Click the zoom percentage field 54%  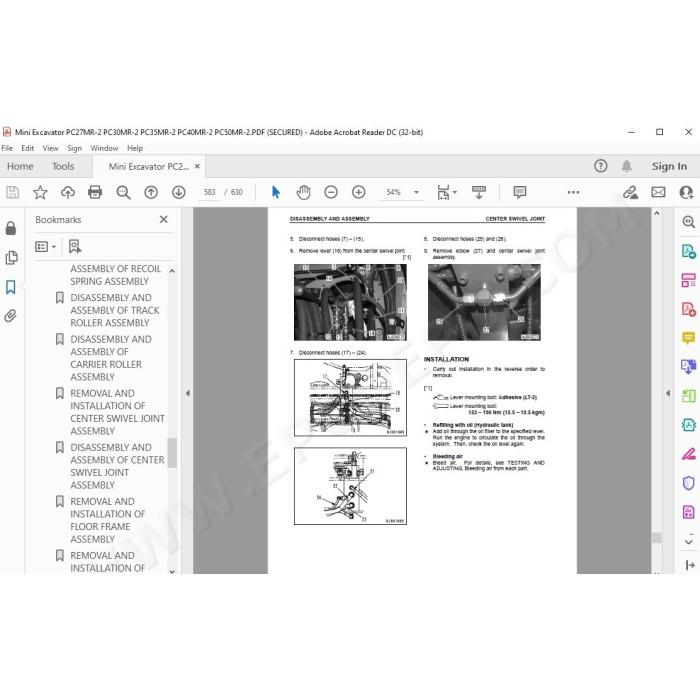(x=393, y=192)
